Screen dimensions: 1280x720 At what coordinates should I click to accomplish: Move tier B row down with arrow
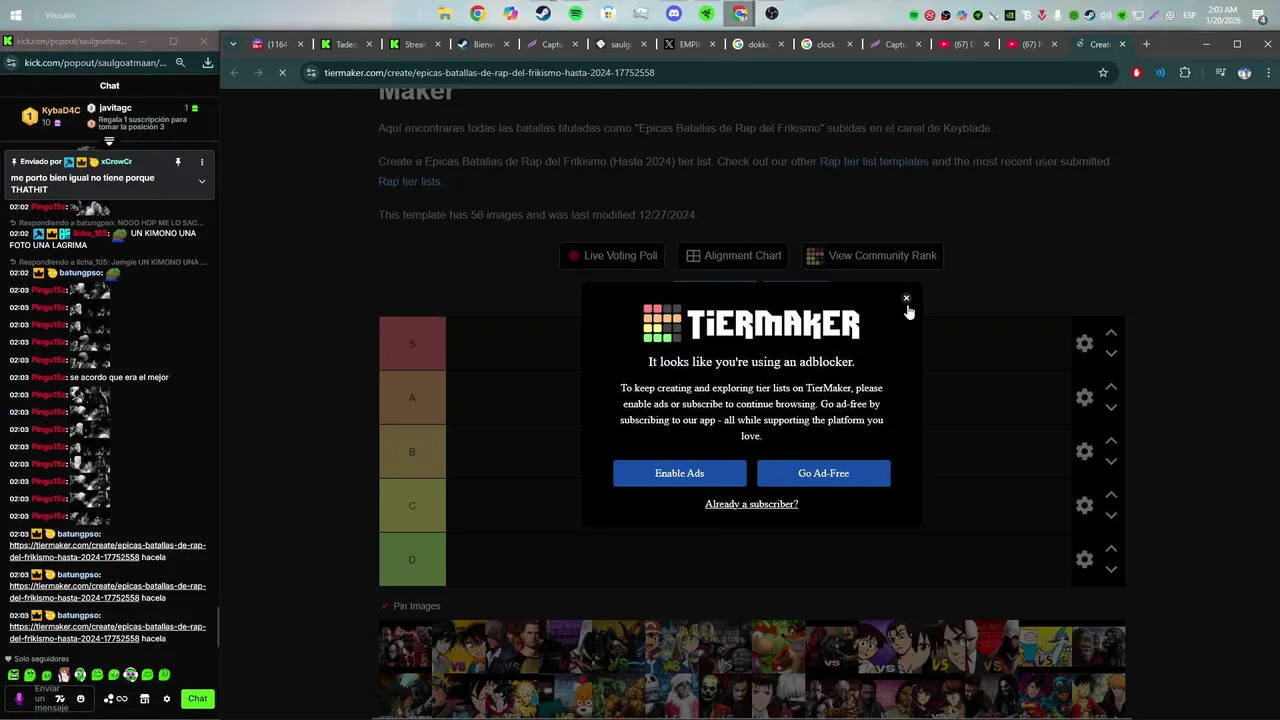click(1111, 461)
